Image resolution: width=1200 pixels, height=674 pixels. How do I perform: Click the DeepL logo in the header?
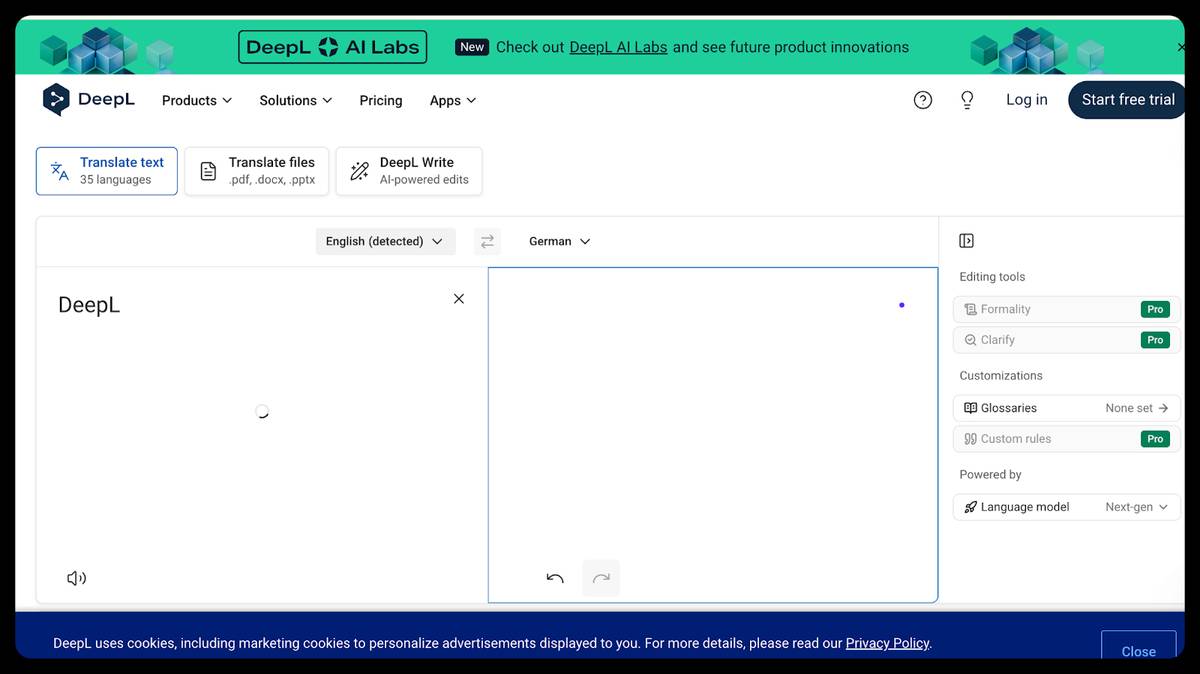pyautogui.click(x=88, y=100)
